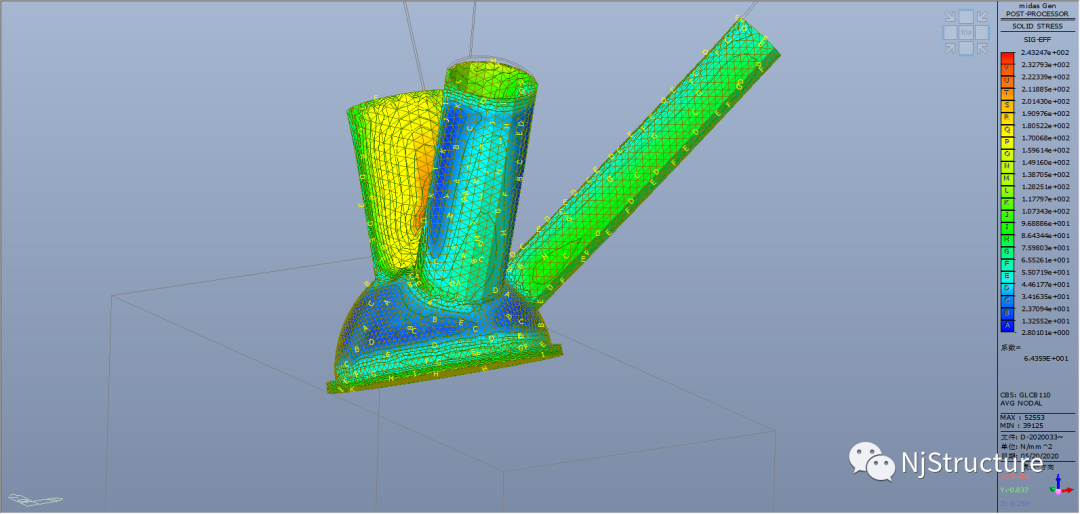Click the lower-left diagonal arrow of view cube
The width and height of the screenshot is (1080, 514).
[x=950, y=48]
